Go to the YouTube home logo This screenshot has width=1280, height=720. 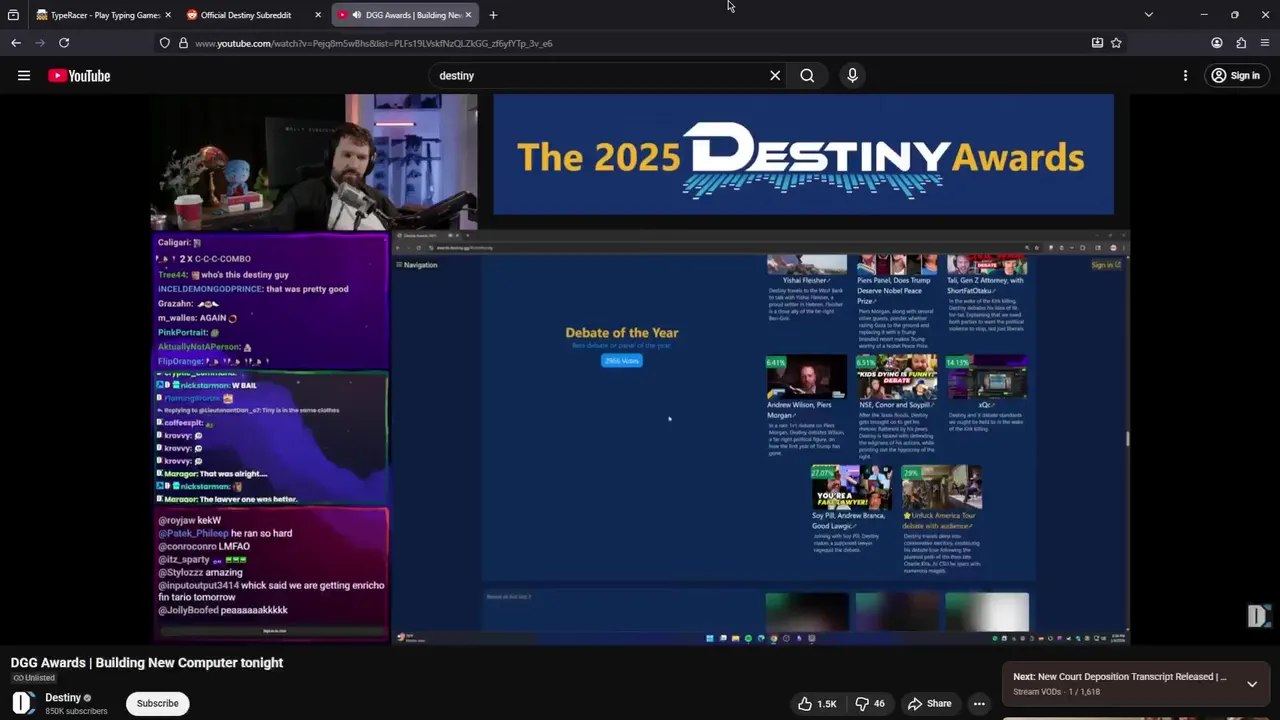click(79, 76)
